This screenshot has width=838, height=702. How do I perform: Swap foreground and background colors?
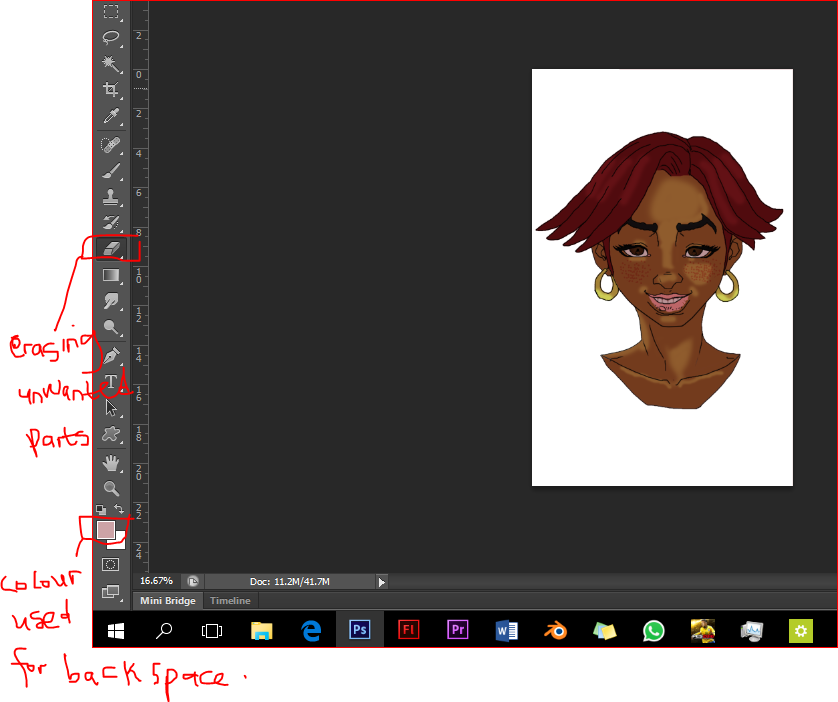coord(119,510)
